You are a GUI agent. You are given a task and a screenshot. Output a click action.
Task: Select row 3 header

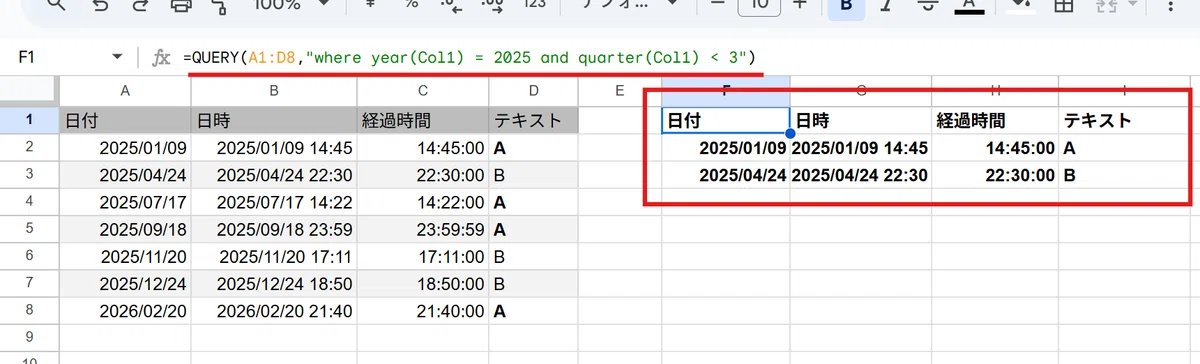tap(29, 174)
